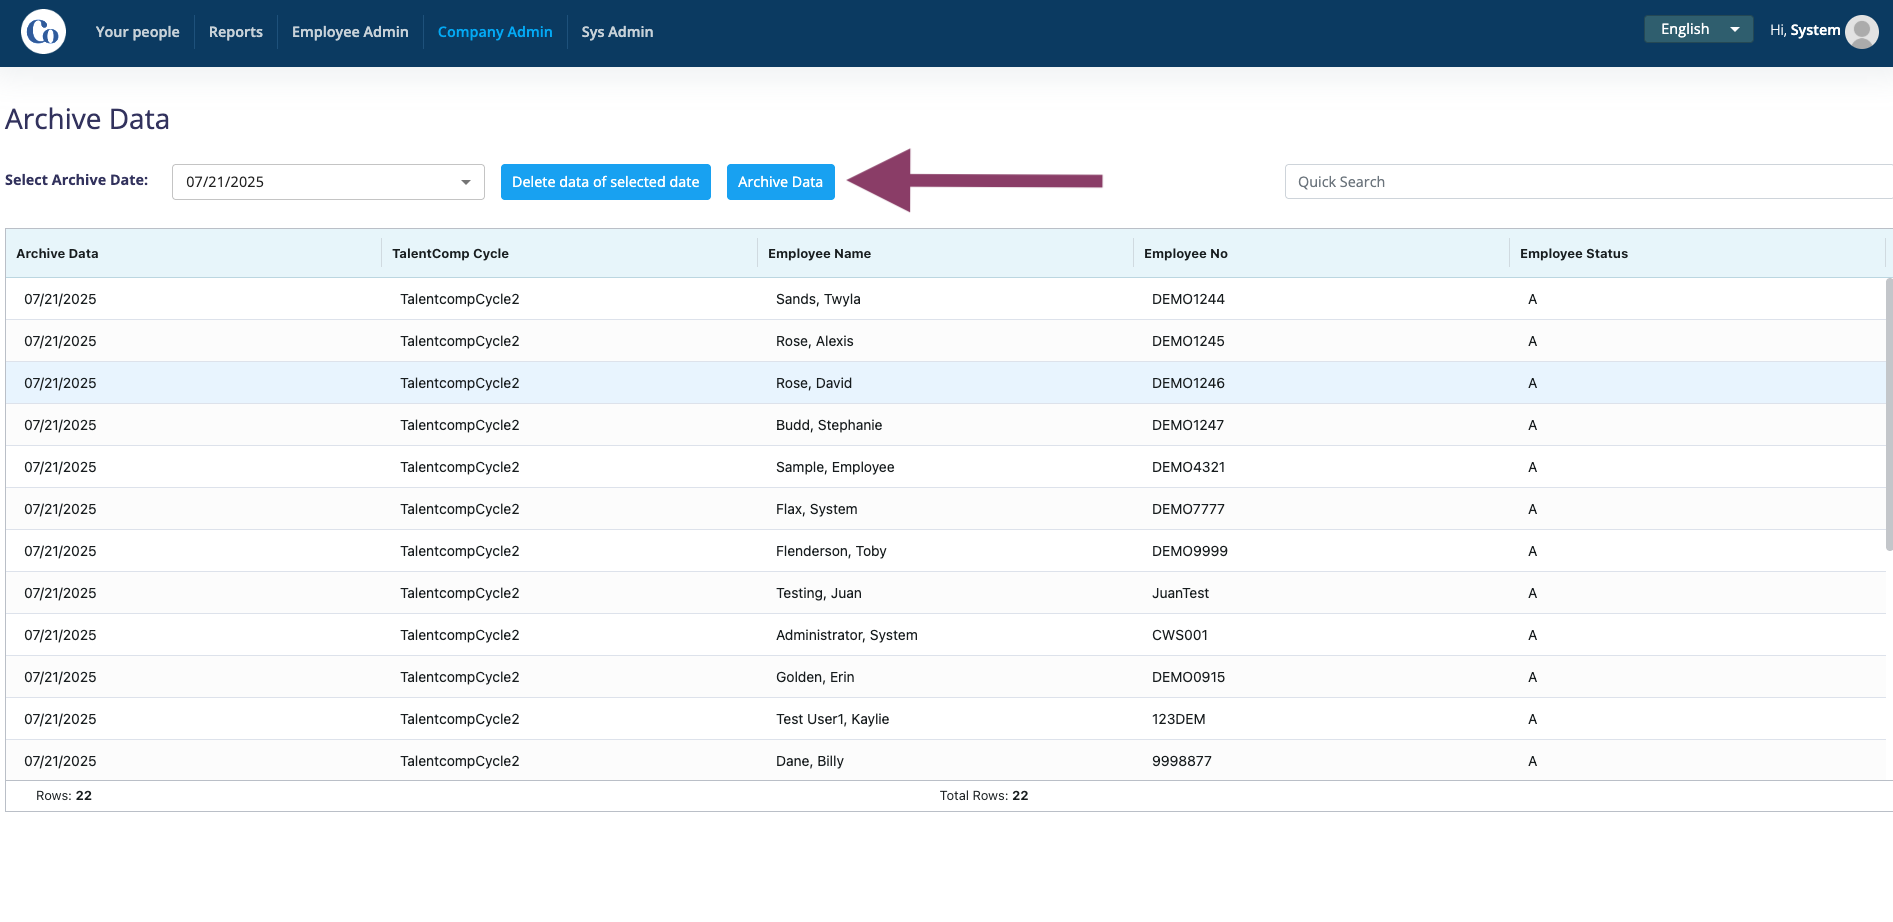Sort by the Employee No column header
The image size is (1893, 922).
[1185, 254]
